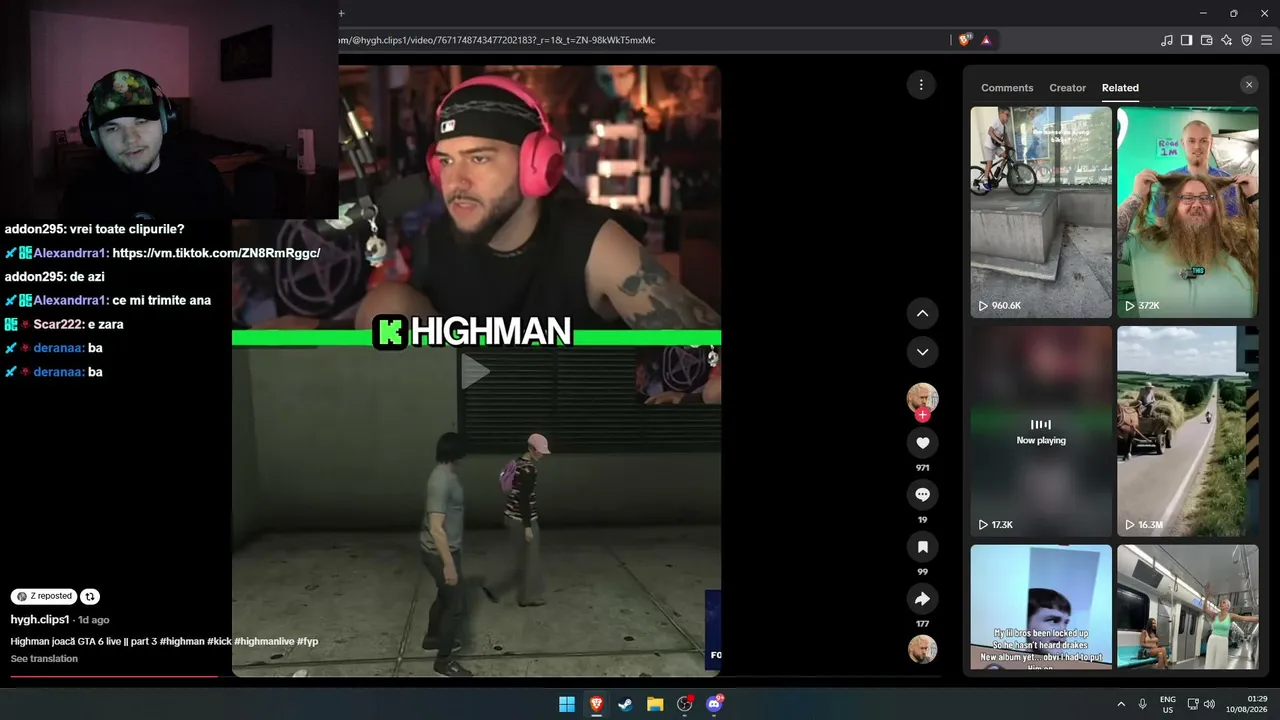Expand the system tray hidden icons chevron
This screenshot has width=1280, height=720.
pyautogui.click(x=1121, y=704)
